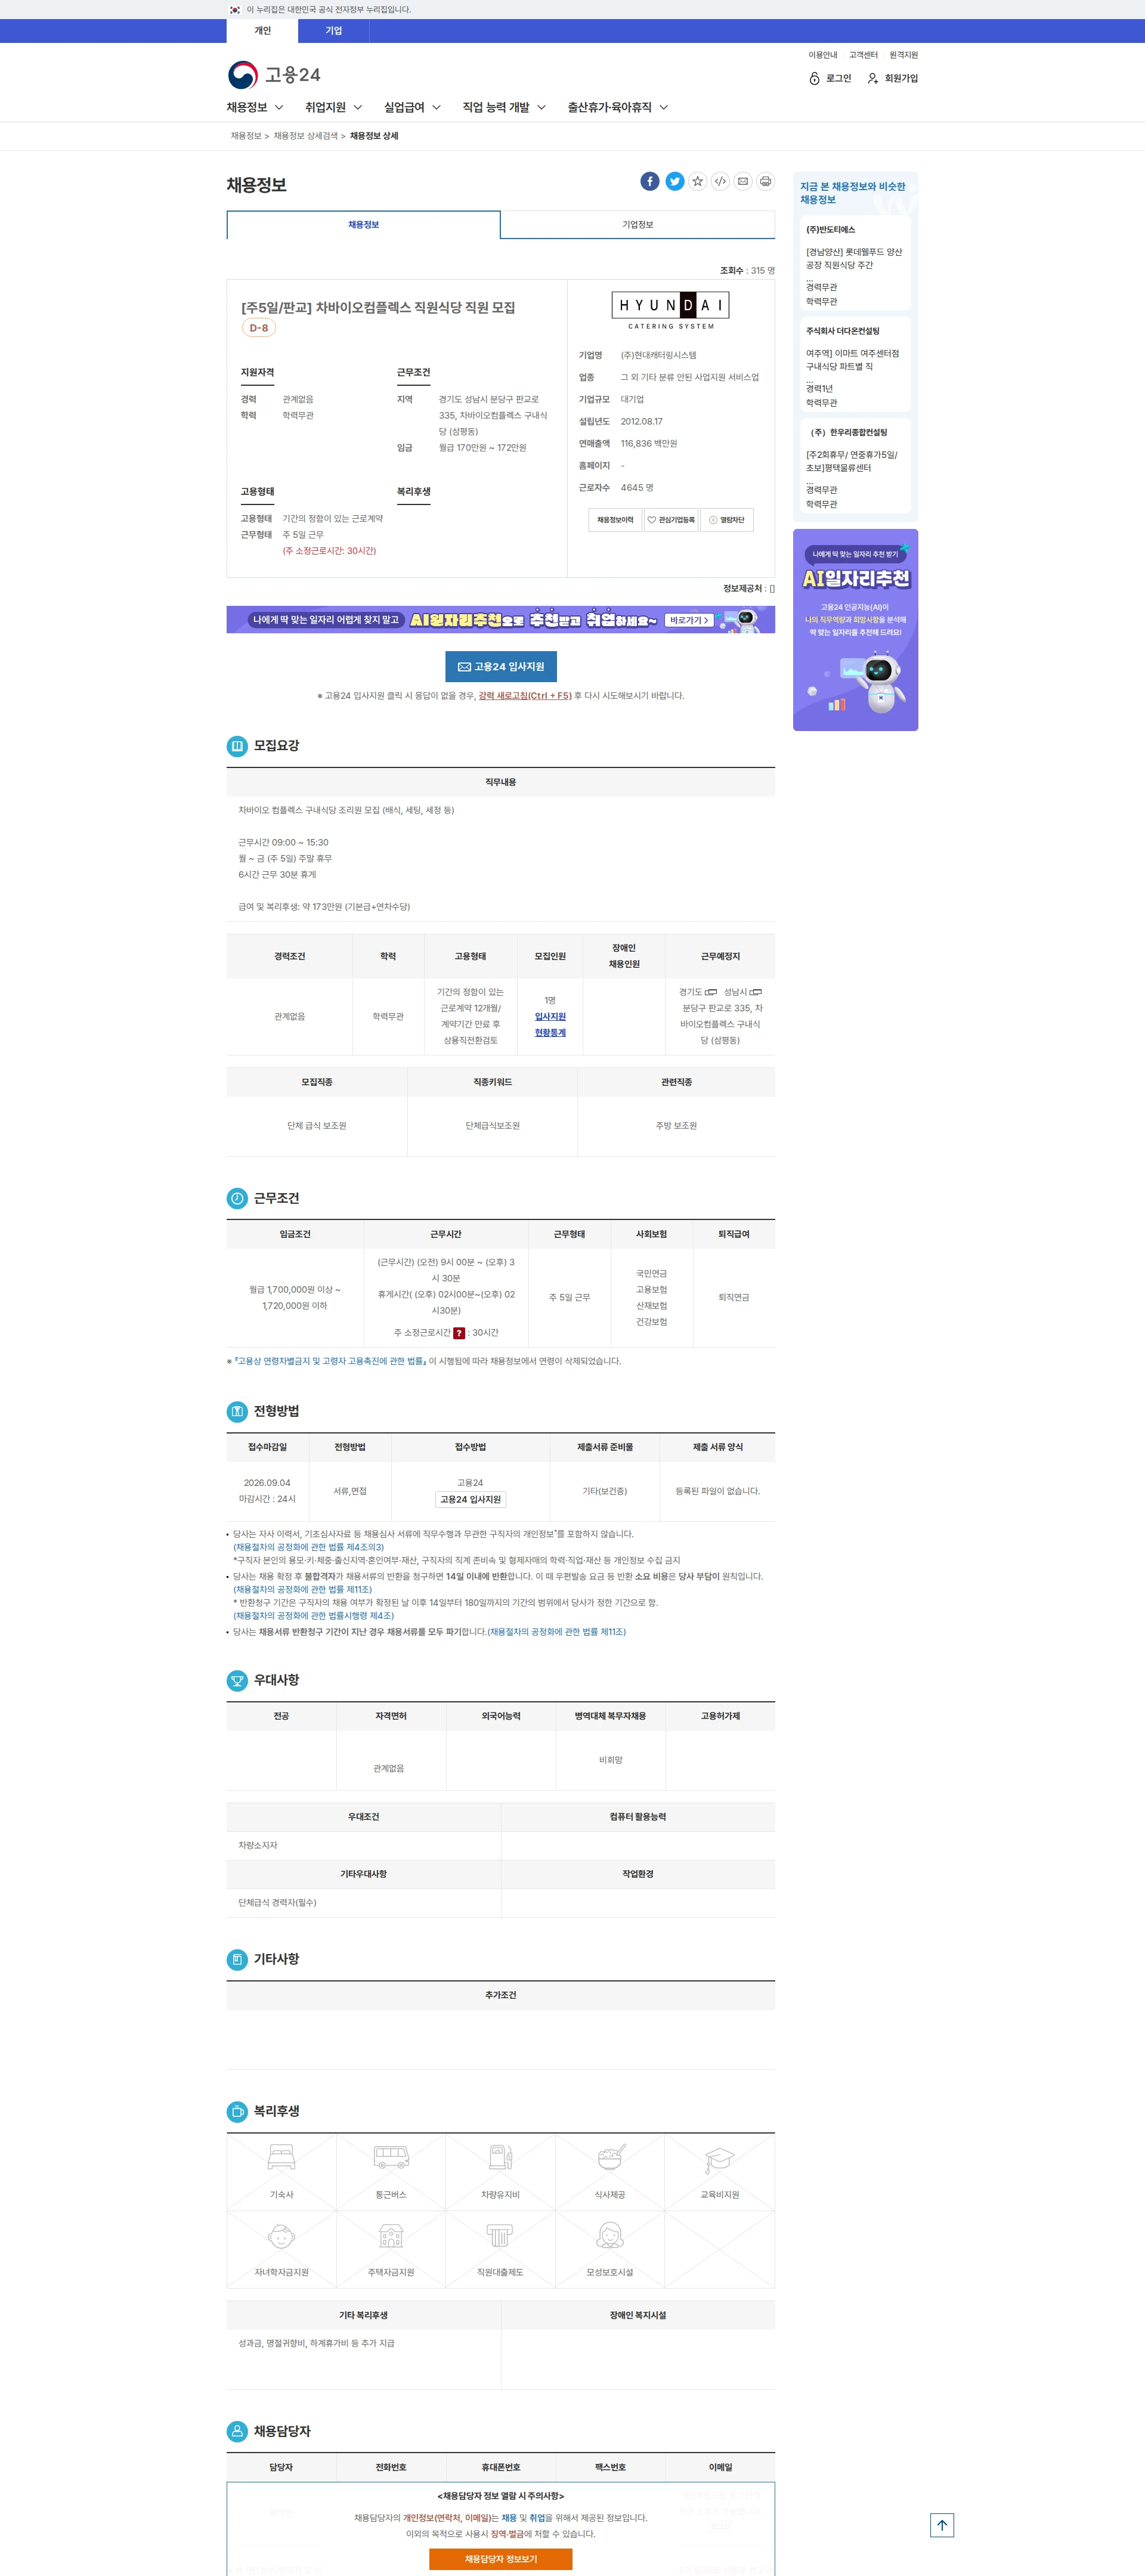Open the 입사지원 현황통계 link

[550, 1024]
